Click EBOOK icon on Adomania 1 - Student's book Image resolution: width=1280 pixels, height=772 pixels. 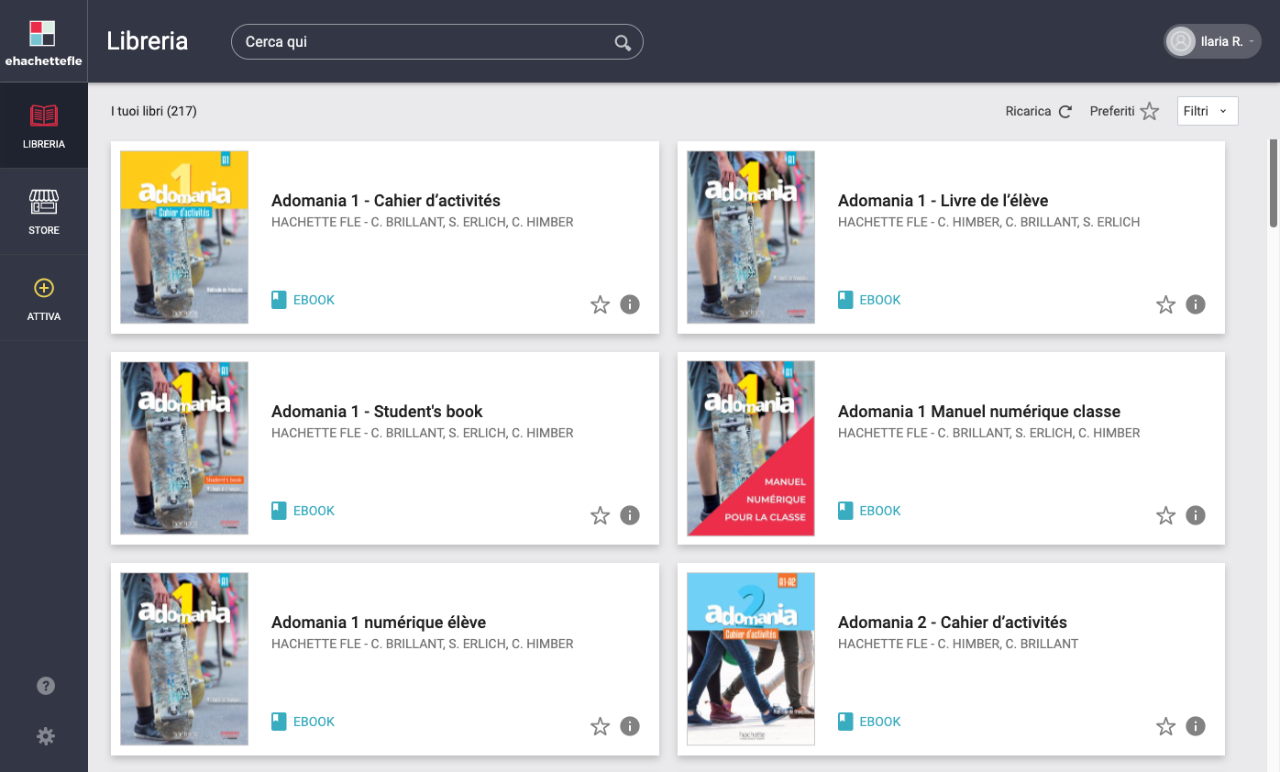coord(279,511)
